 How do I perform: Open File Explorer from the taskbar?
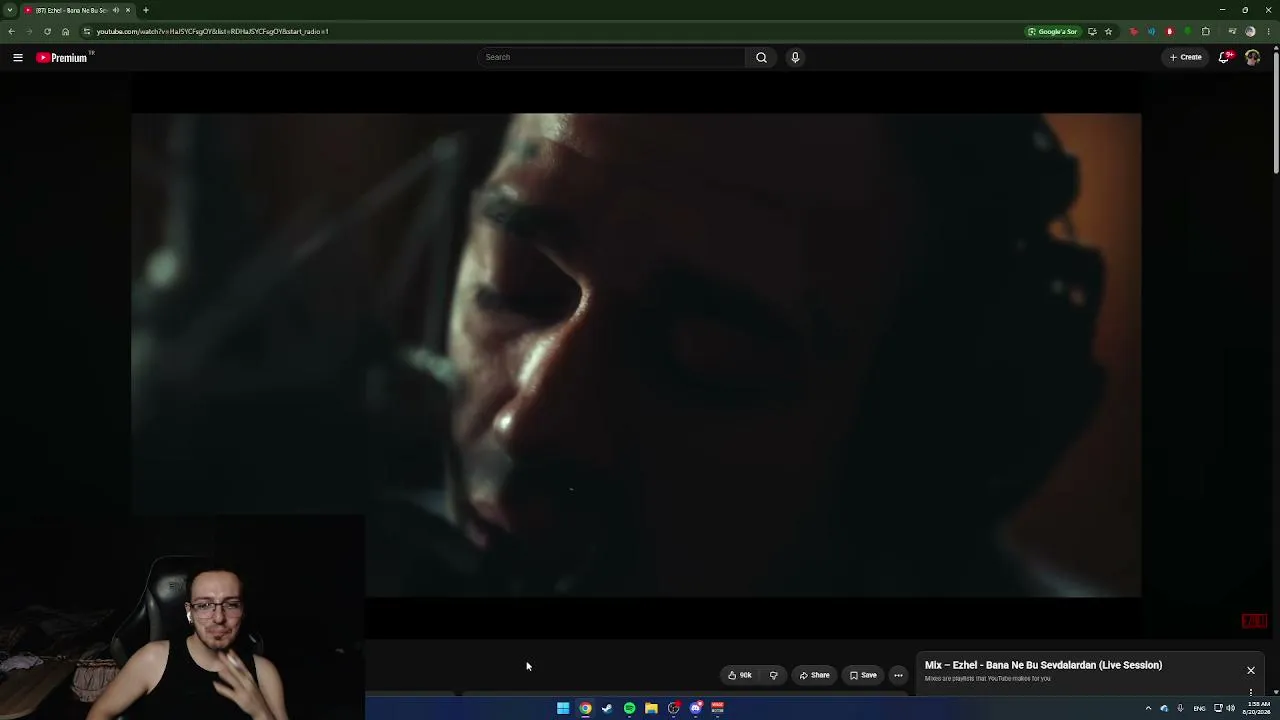[651, 708]
